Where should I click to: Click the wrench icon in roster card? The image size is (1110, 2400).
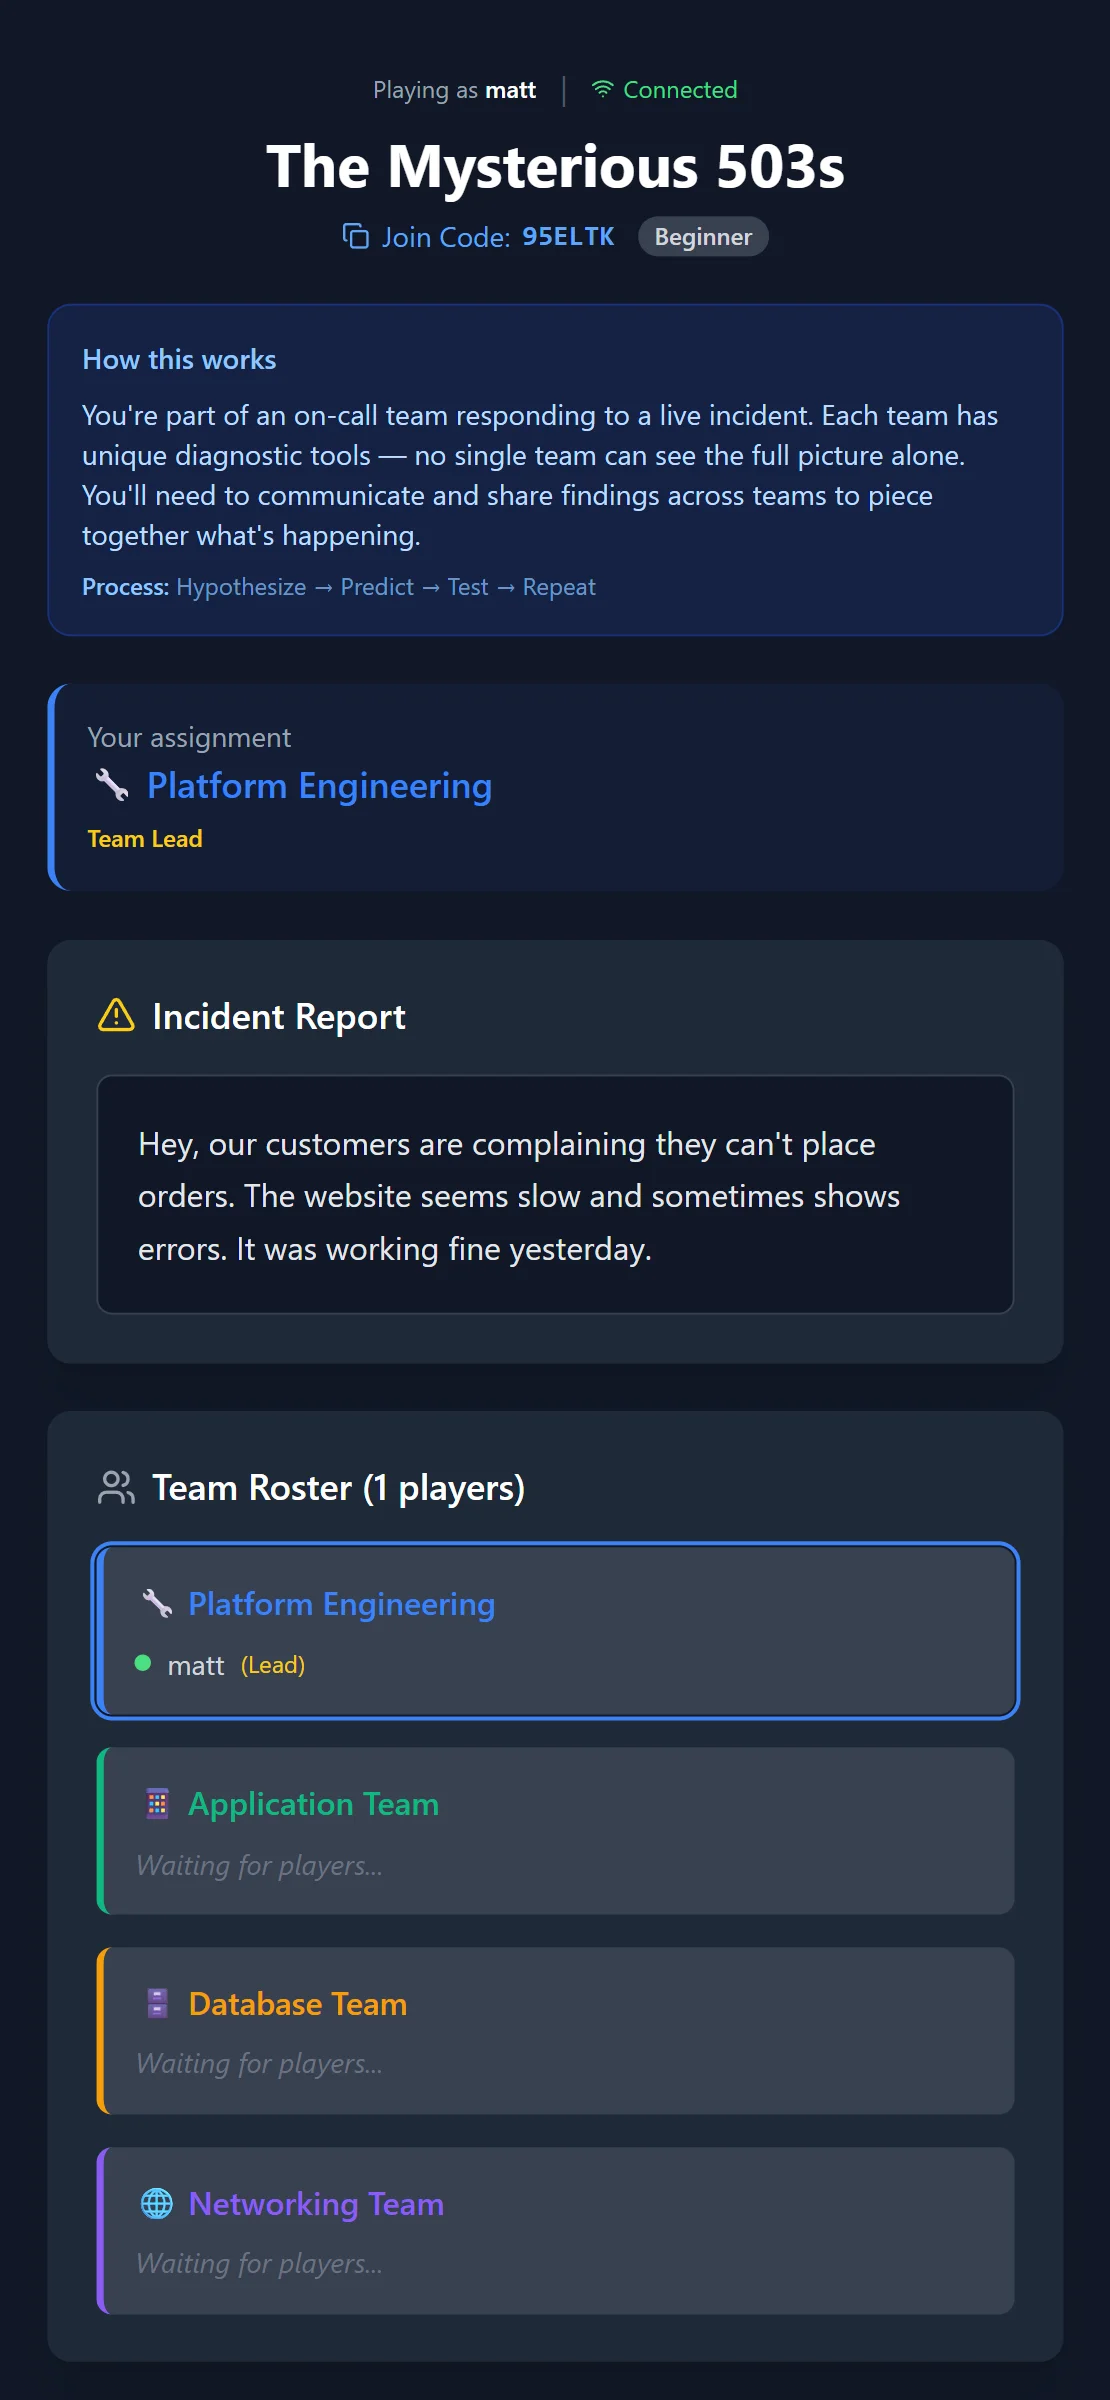(157, 1603)
